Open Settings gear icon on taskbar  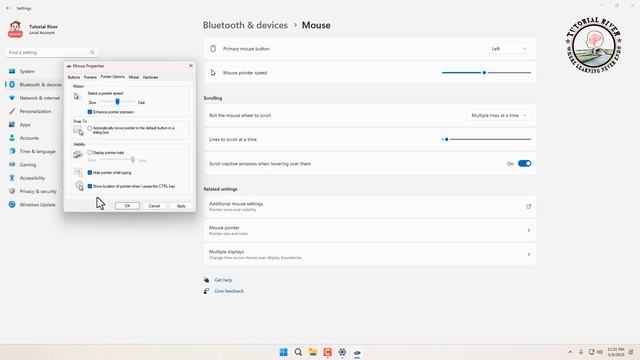(342, 352)
